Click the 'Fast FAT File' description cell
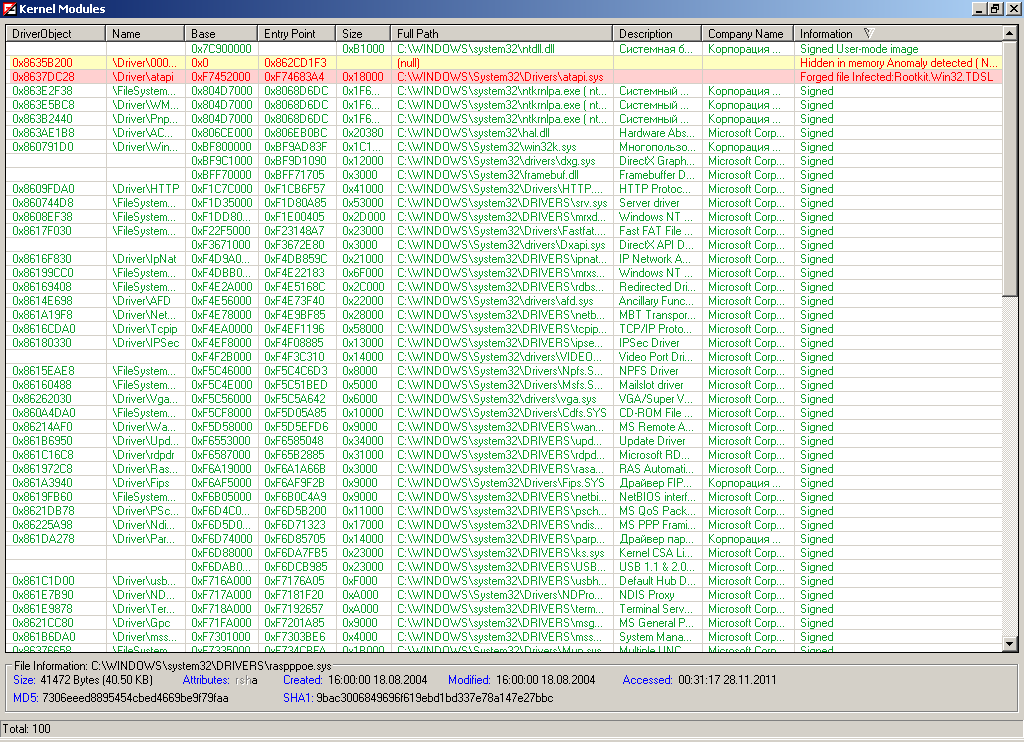Viewport: 1024px width, 742px height. coord(656,231)
